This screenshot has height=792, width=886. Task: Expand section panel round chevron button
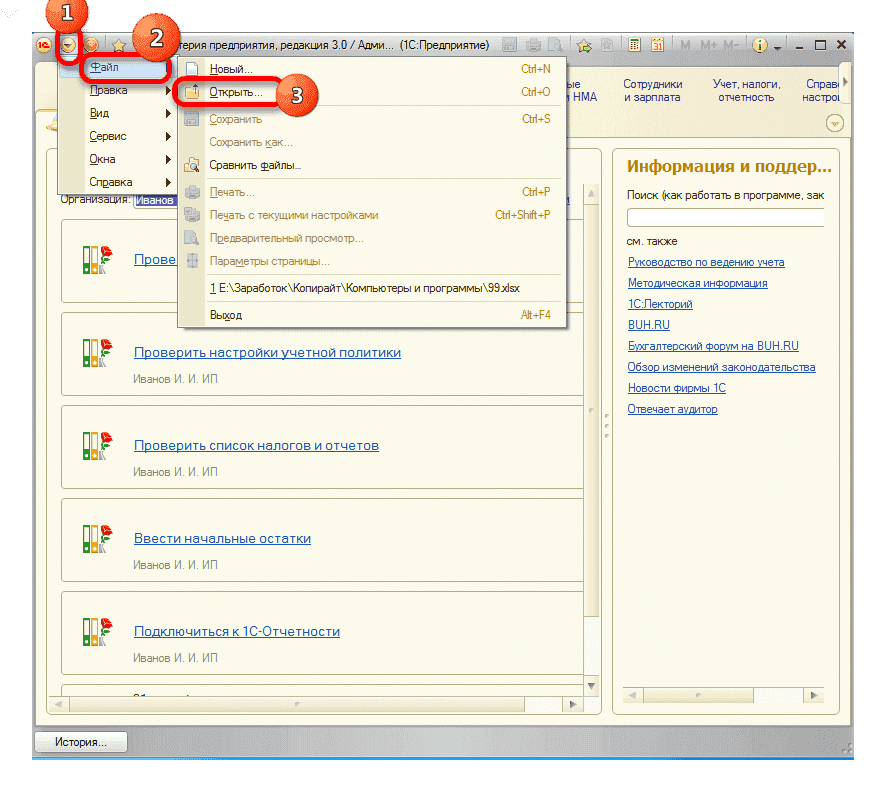[x=835, y=123]
